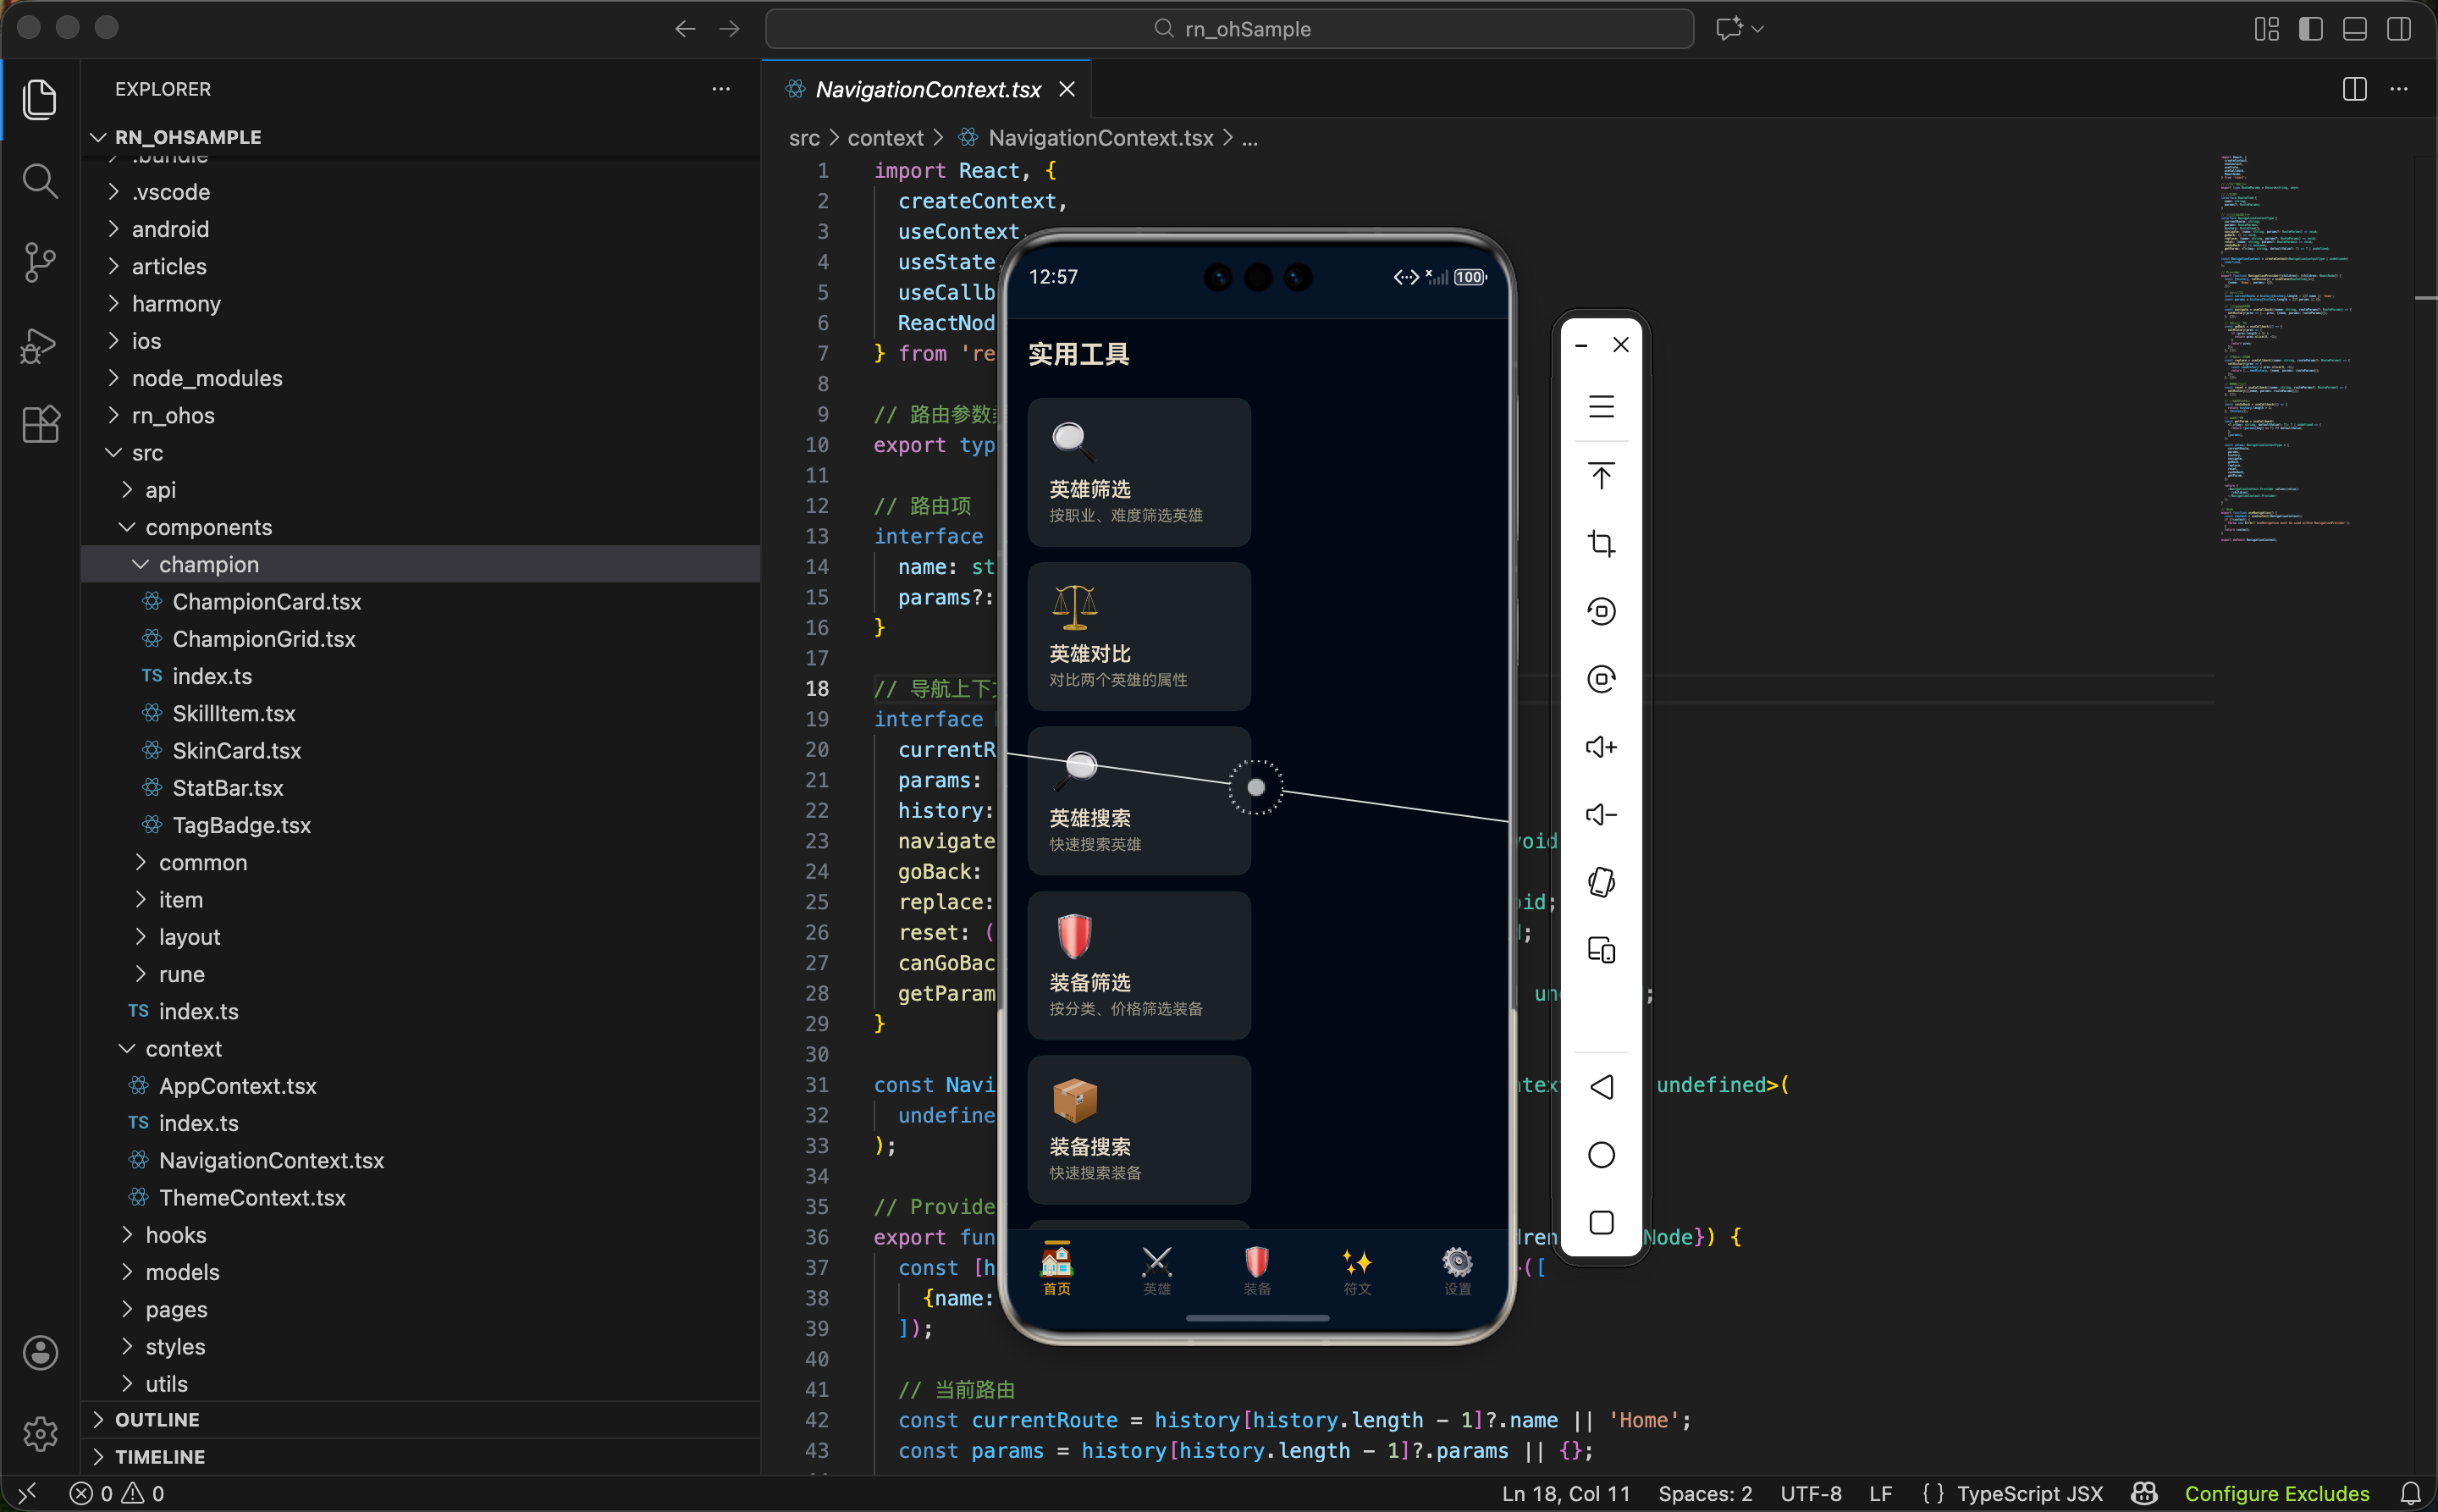The height and width of the screenshot is (1512, 2438).
Task: Toggle the bottom panel layout icon
Action: pyautogui.click(x=2354, y=29)
